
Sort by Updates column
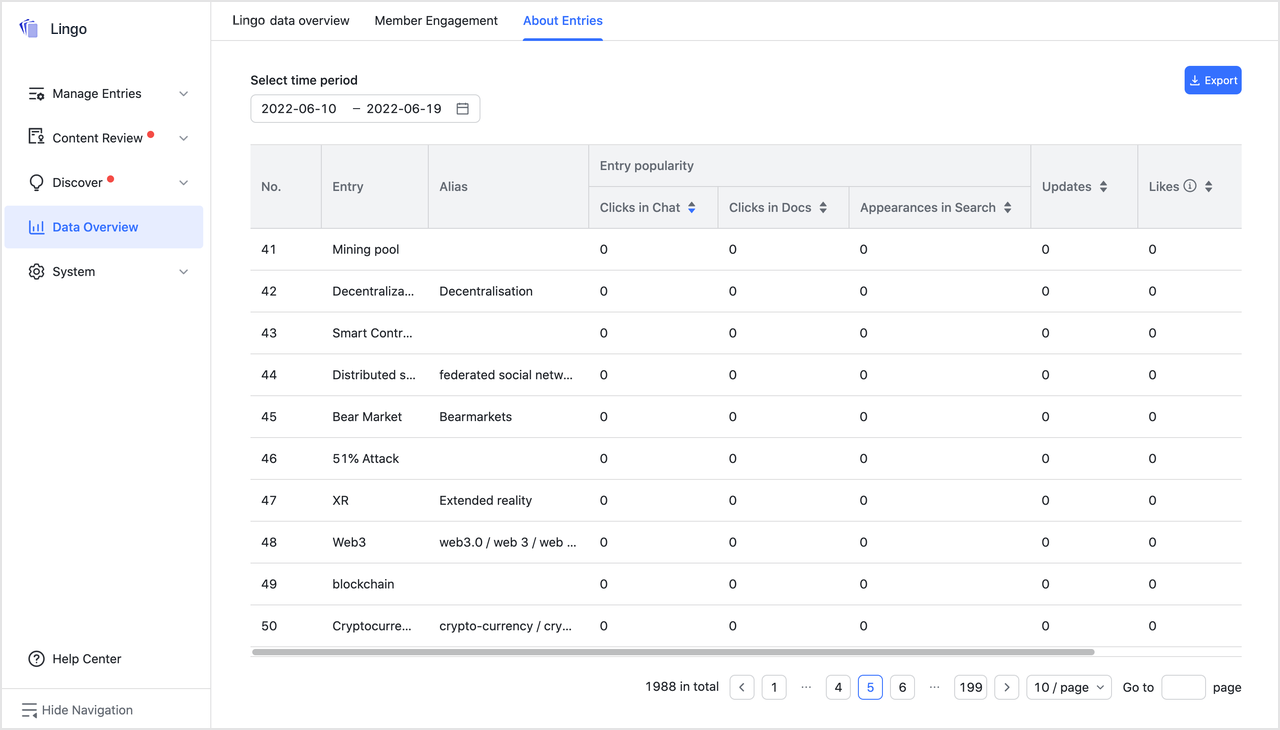click(1103, 187)
